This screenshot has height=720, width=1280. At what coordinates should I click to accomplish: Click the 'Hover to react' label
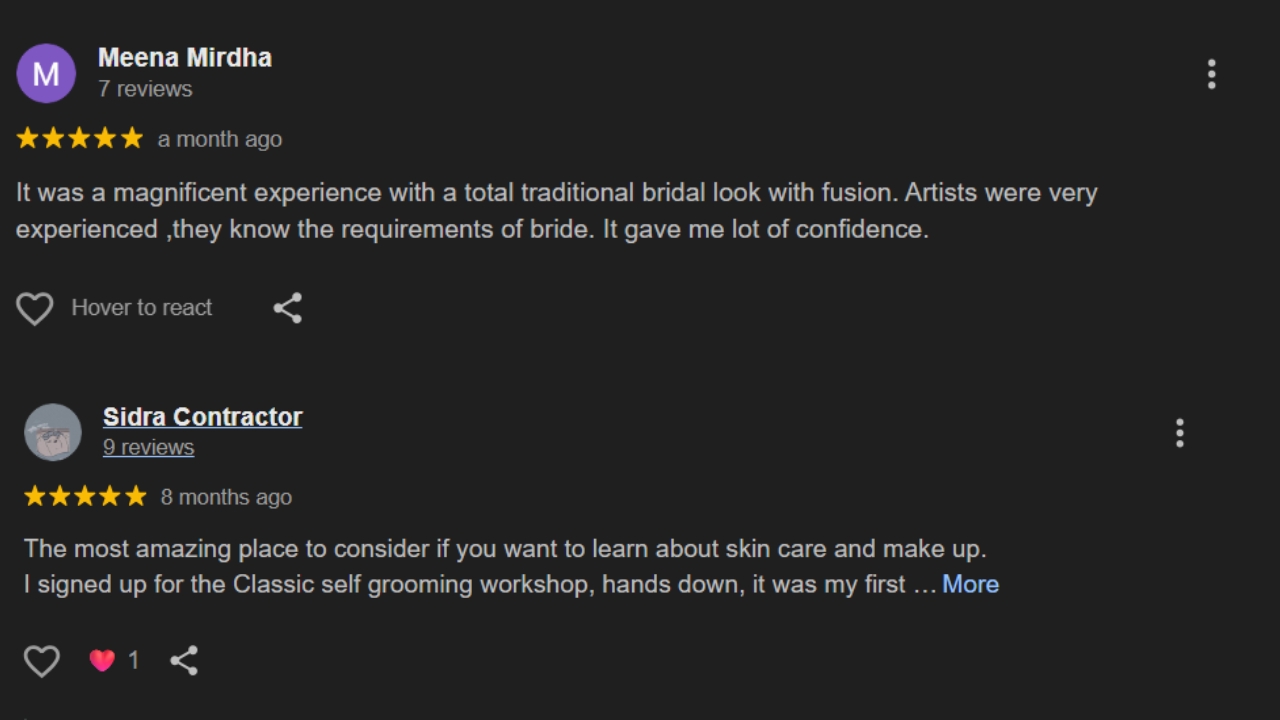click(142, 308)
